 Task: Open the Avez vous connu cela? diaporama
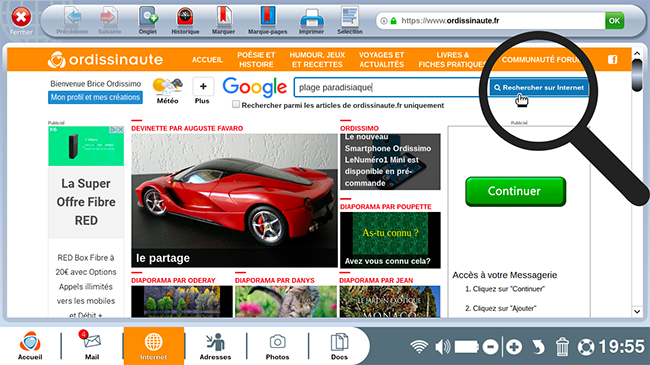tap(390, 240)
